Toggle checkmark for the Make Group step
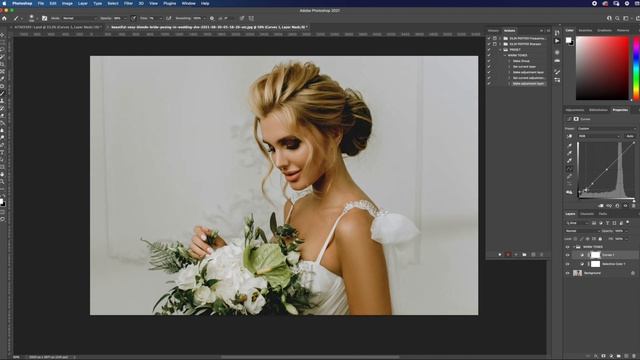Image resolution: width=640 pixels, height=360 pixels. [x=489, y=61]
